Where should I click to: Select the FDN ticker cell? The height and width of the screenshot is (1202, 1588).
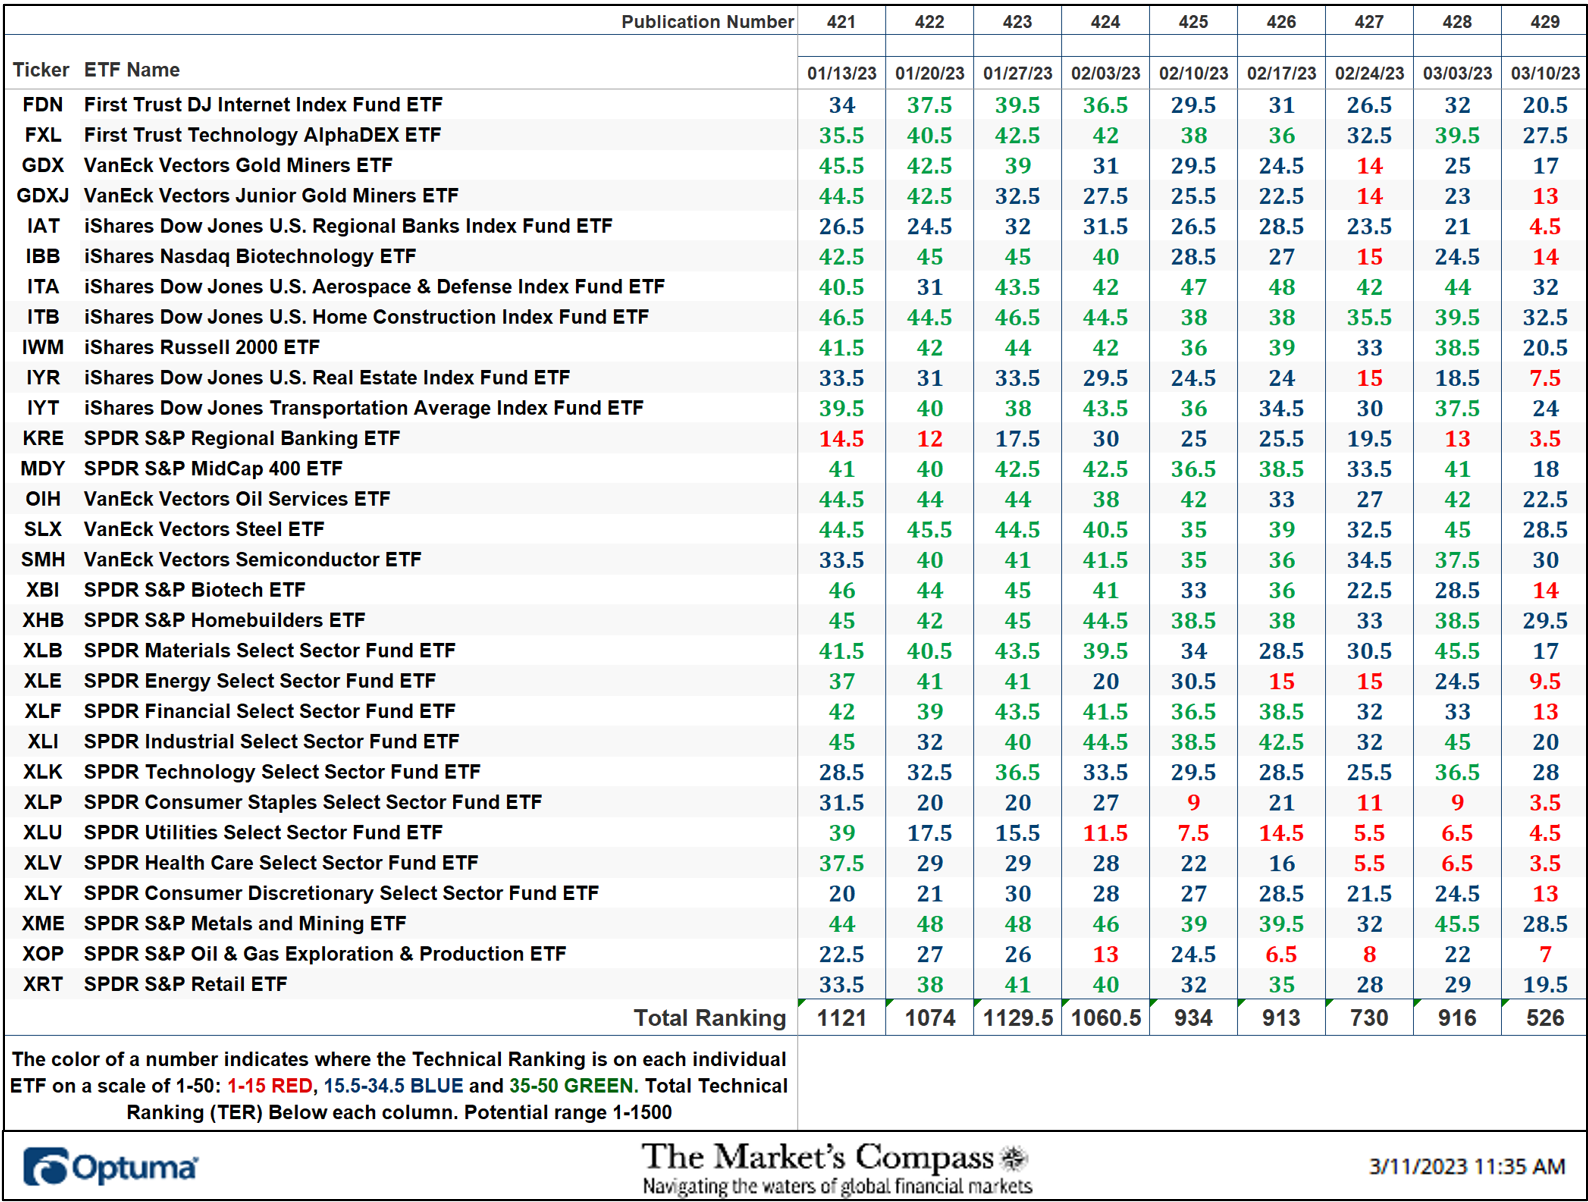pyautogui.click(x=43, y=105)
